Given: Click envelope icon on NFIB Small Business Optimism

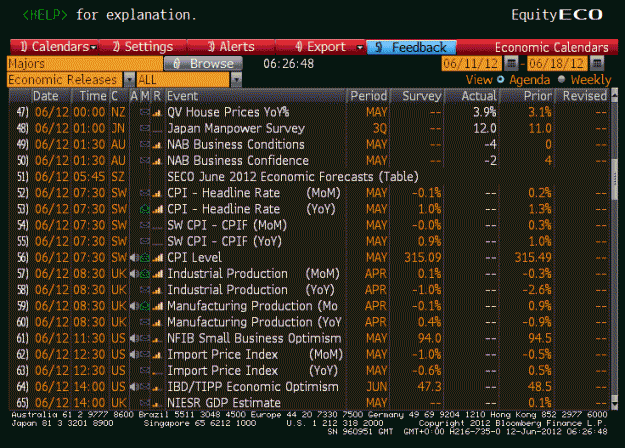Looking at the screenshot, I should pos(145,338).
